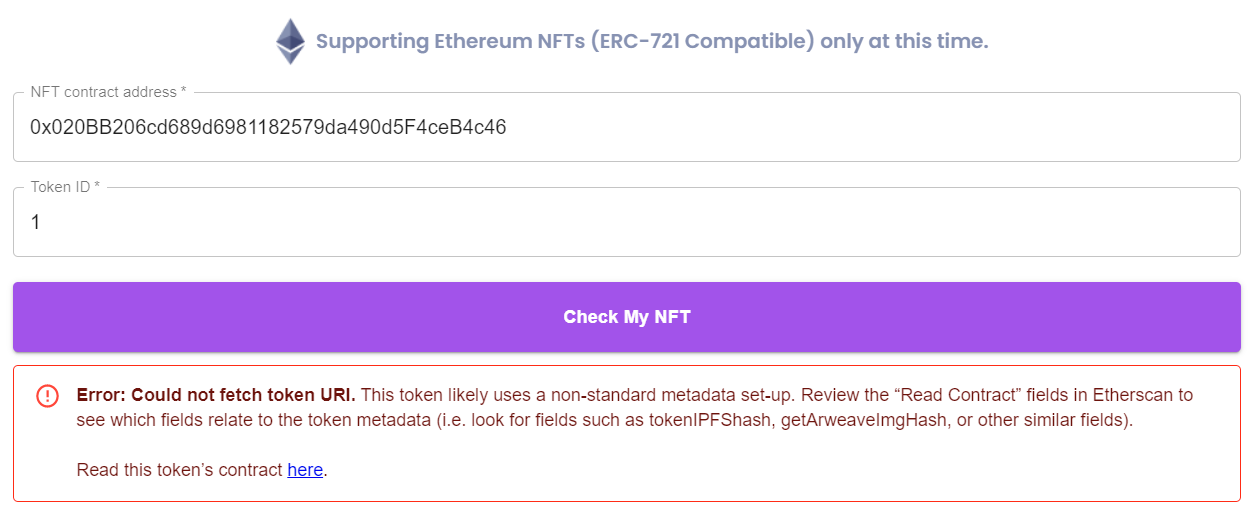1257x513 pixels.
Task: Focus the NFT contract address field
Action: click(626, 128)
